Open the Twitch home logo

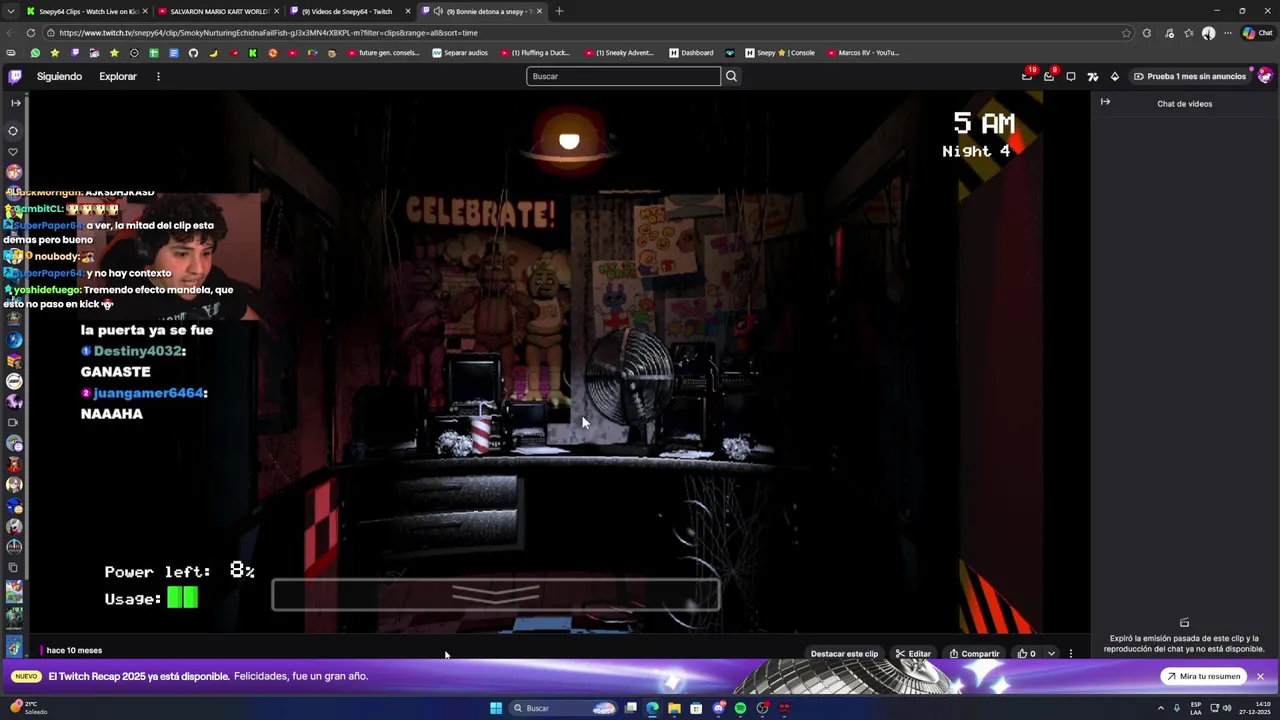[x=15, y=76]
